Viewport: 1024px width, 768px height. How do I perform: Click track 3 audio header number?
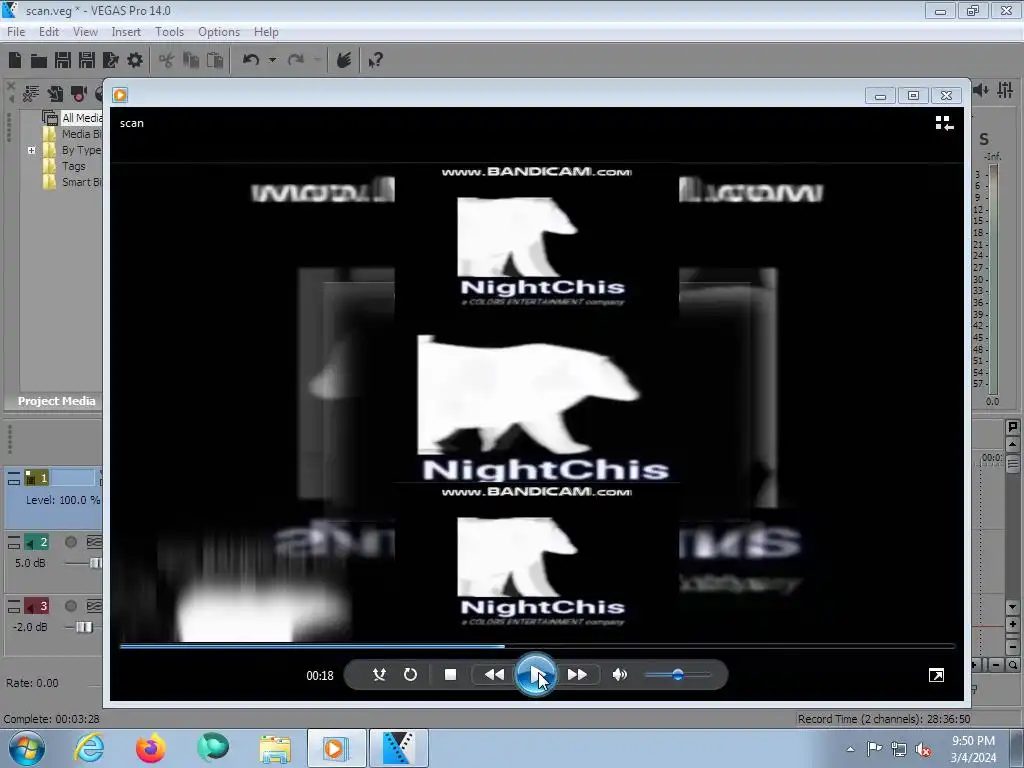pos(37,606)
